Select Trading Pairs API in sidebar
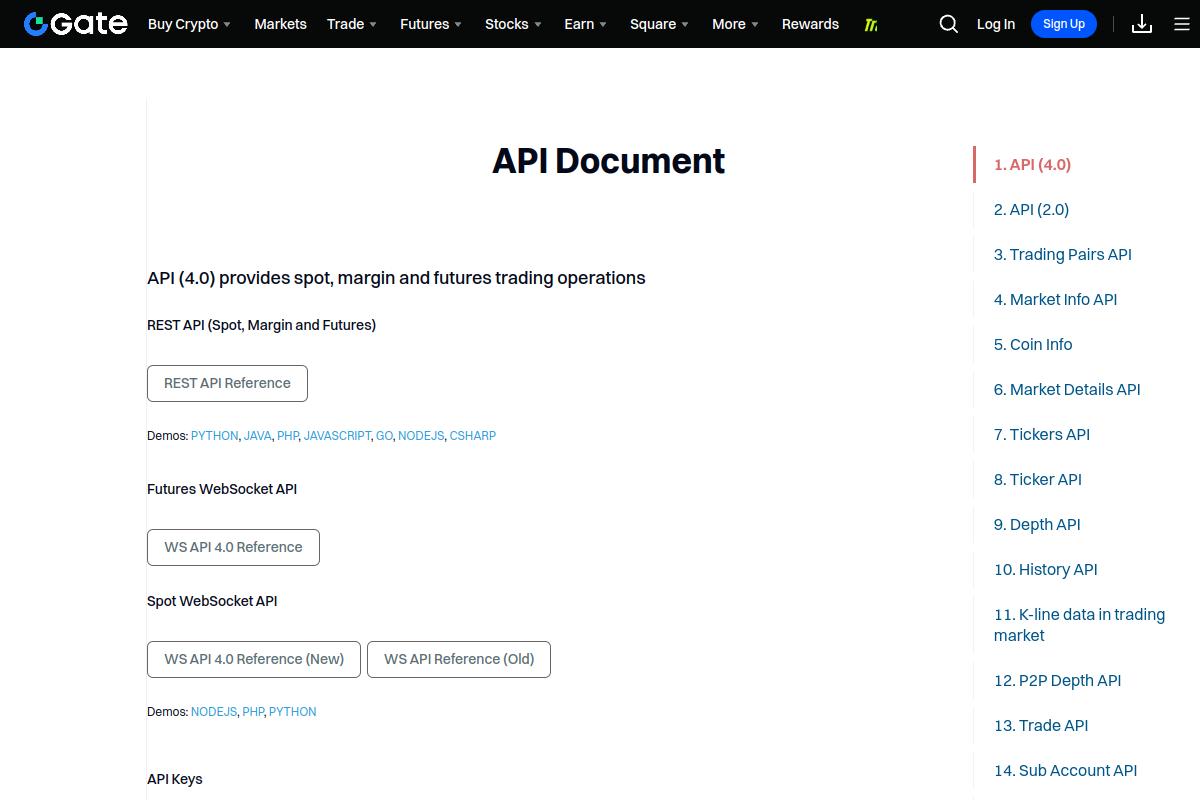1200x800 pixels. tap(1063, 254)
